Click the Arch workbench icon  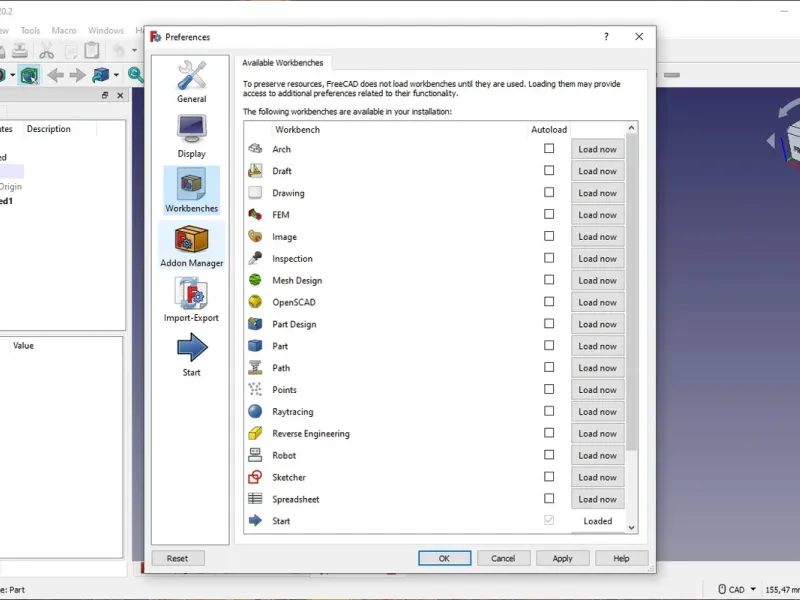click(x=255, y=149)
